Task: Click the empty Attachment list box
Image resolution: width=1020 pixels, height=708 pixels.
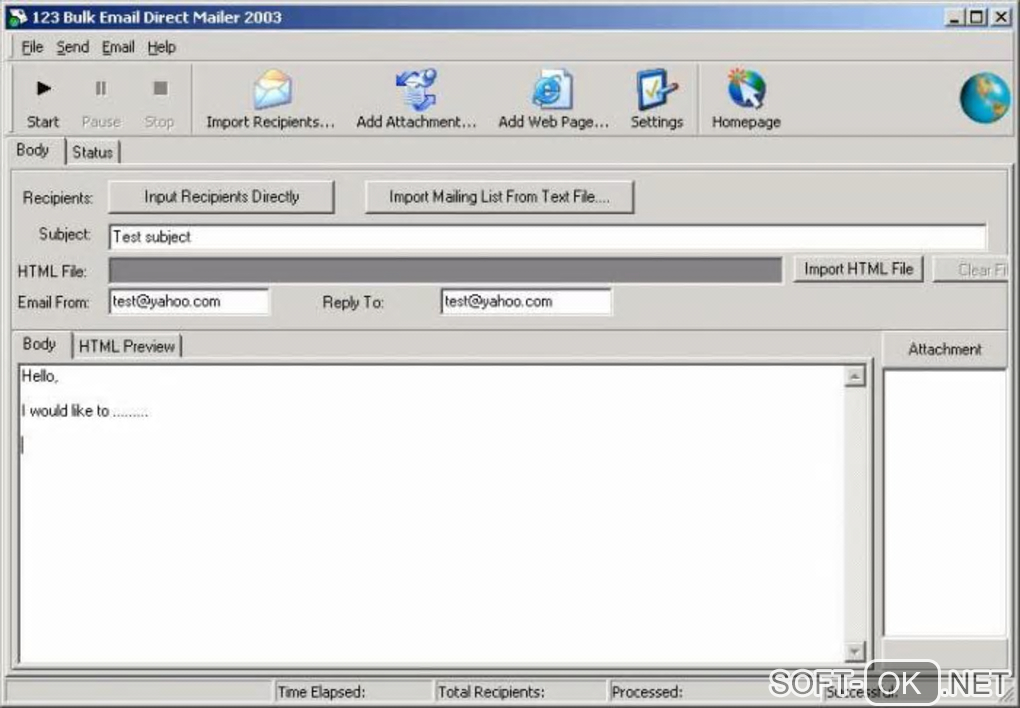Action: click(945, 503)
